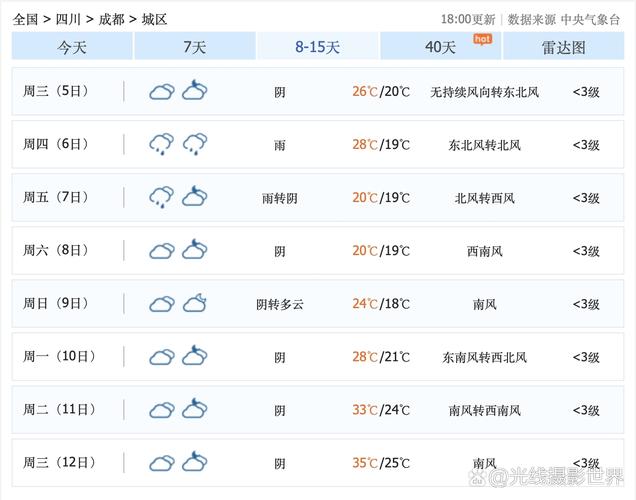
Task: Click wind text 西南风 on 周六 row
Action: [485, 251]
